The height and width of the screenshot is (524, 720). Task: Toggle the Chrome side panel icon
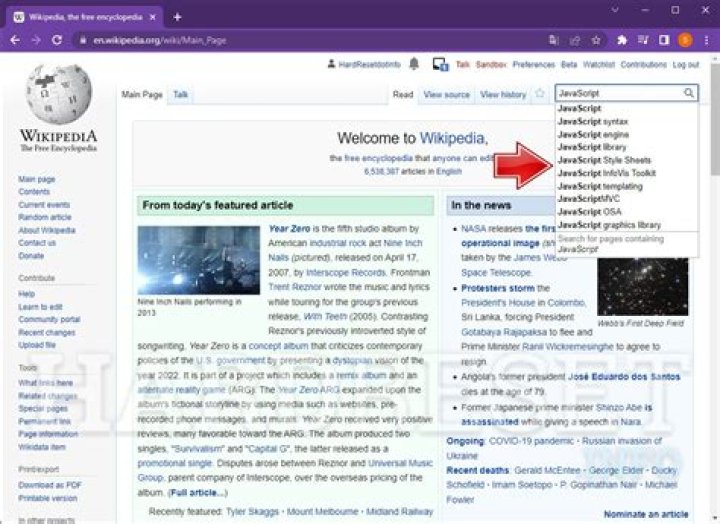pyautogui.click(x=664, y=40)
